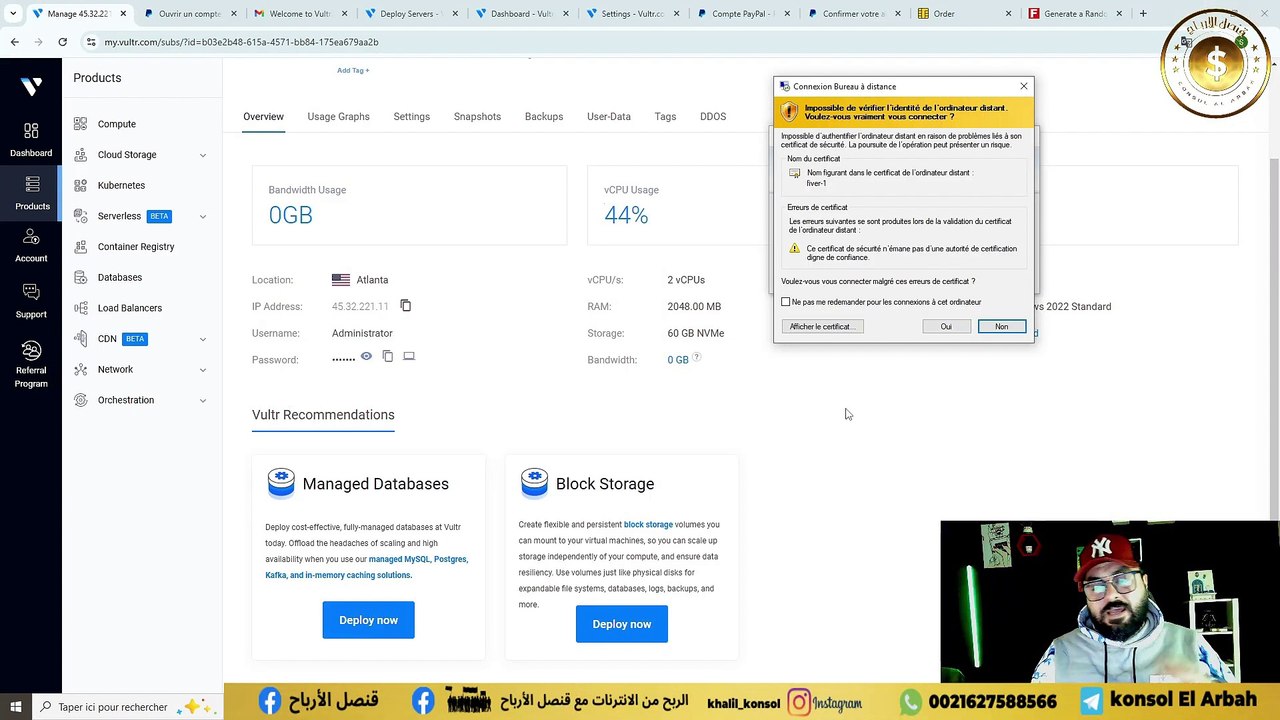Switch to the Overview tab
Image resolution: width=1280 pixels, height=720 pixels.
[x=263, y=117]
